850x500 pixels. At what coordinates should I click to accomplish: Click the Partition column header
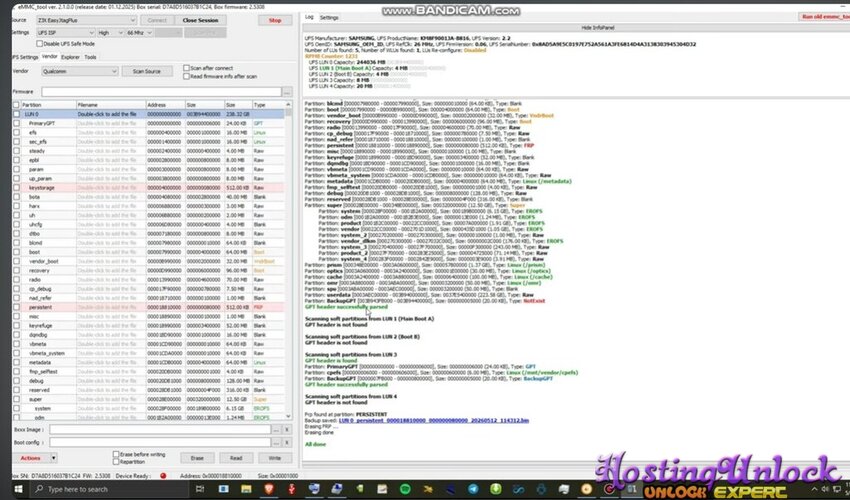click(x=48, y=105)
